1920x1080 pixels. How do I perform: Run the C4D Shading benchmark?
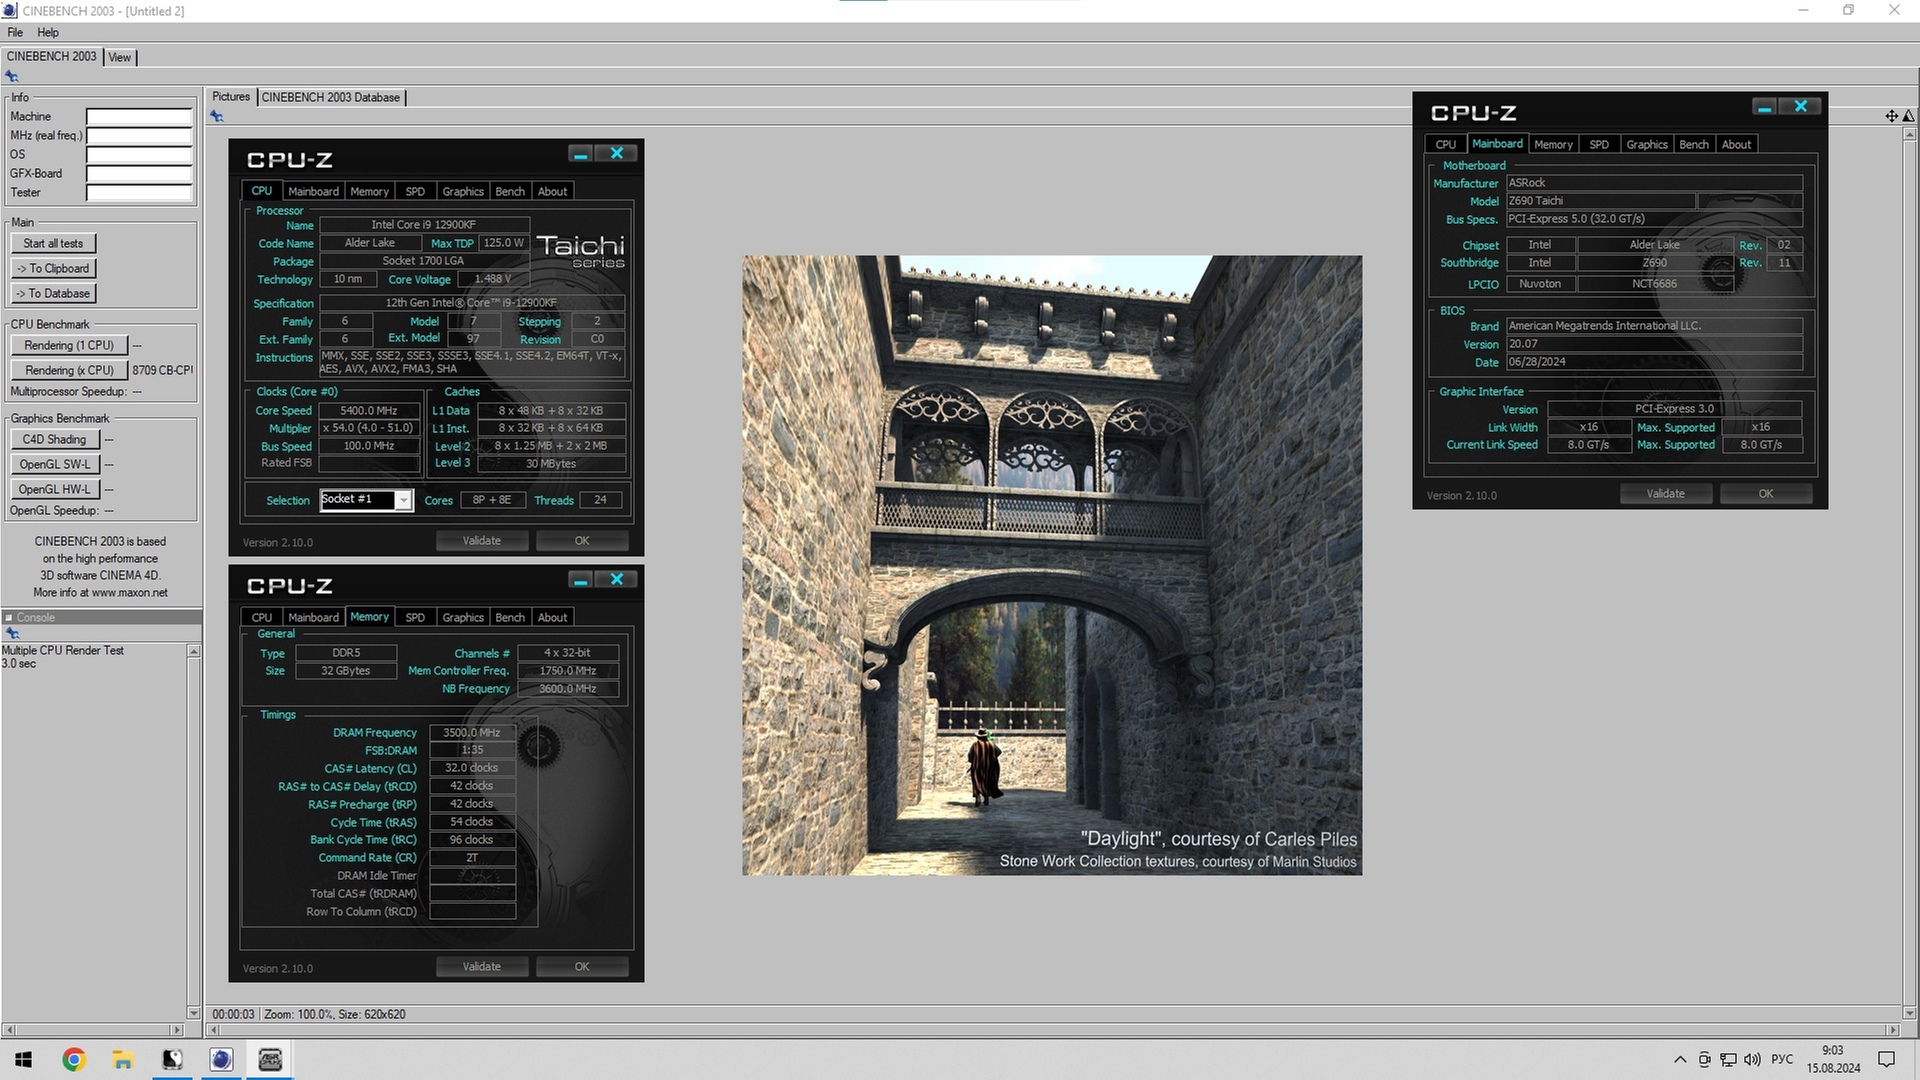click(55, 439)
